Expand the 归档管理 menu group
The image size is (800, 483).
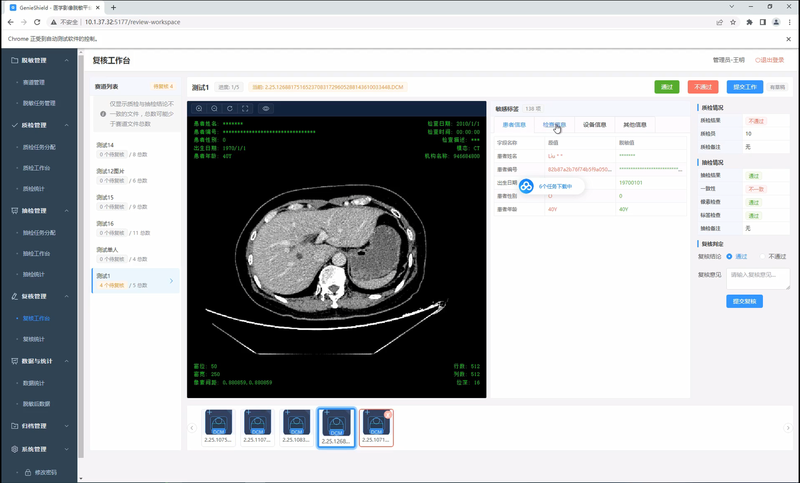66,426
